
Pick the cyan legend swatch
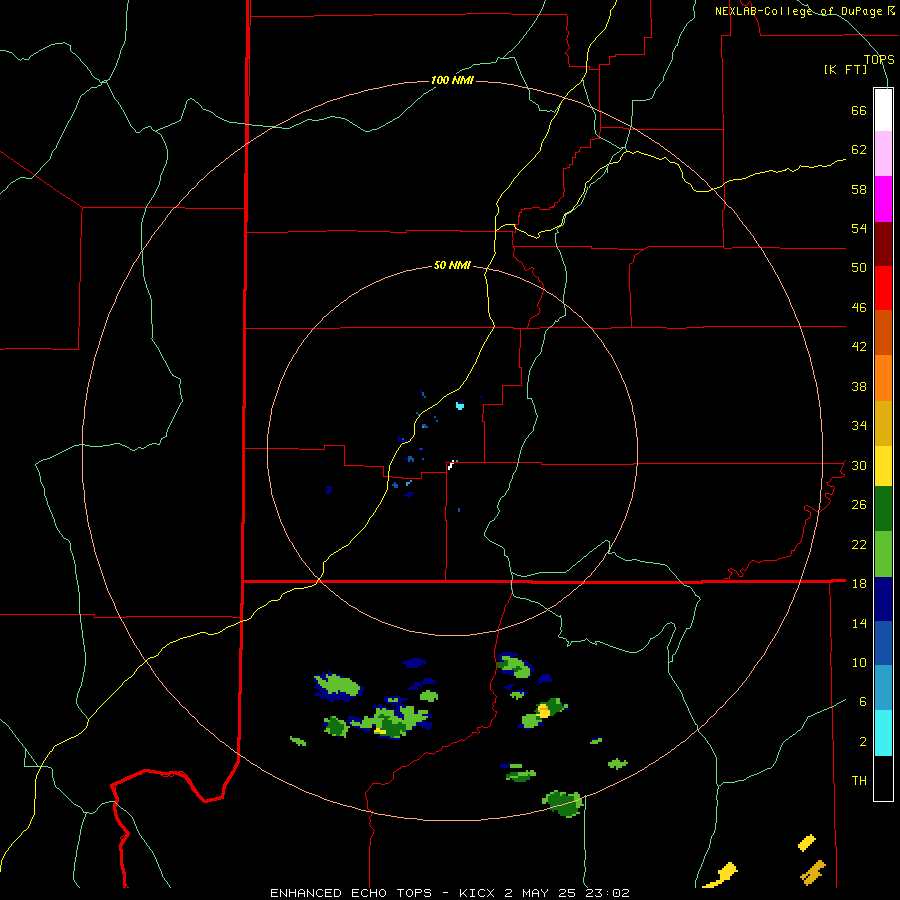pos(883,733)
